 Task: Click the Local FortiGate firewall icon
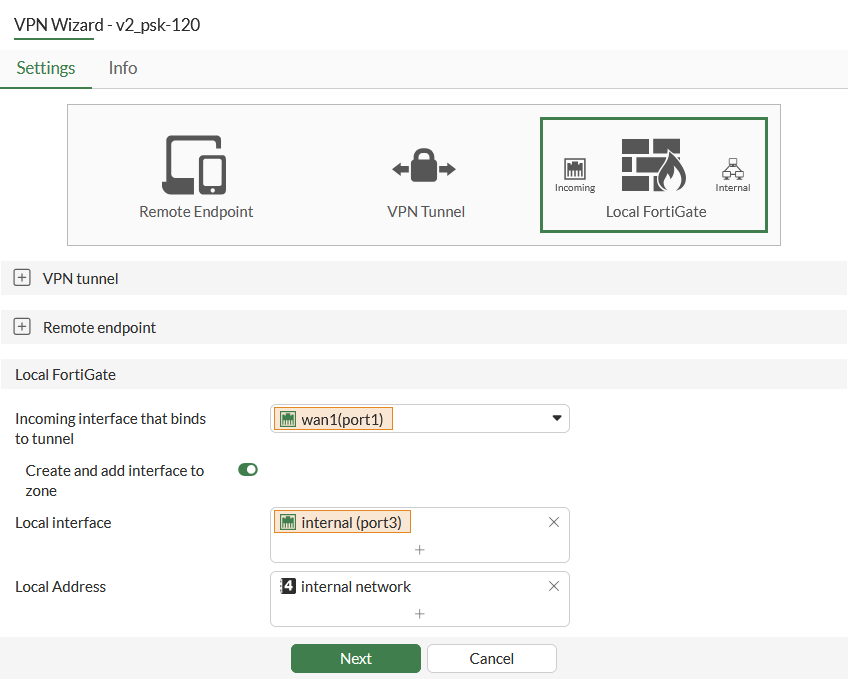click(x=651, y=165)
